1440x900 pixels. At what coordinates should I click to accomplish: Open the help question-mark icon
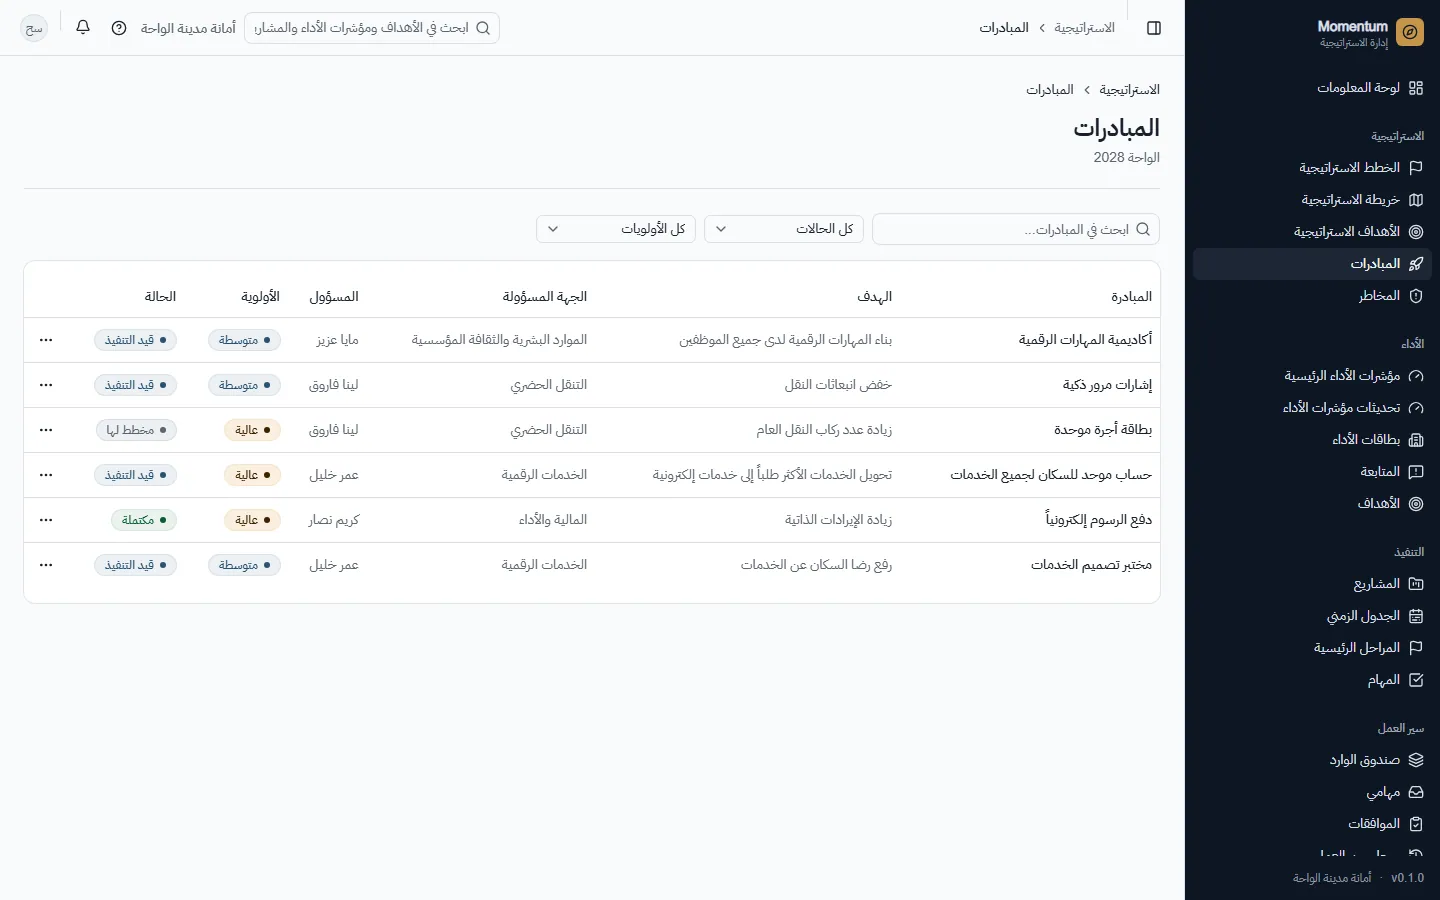pos(119,28)
